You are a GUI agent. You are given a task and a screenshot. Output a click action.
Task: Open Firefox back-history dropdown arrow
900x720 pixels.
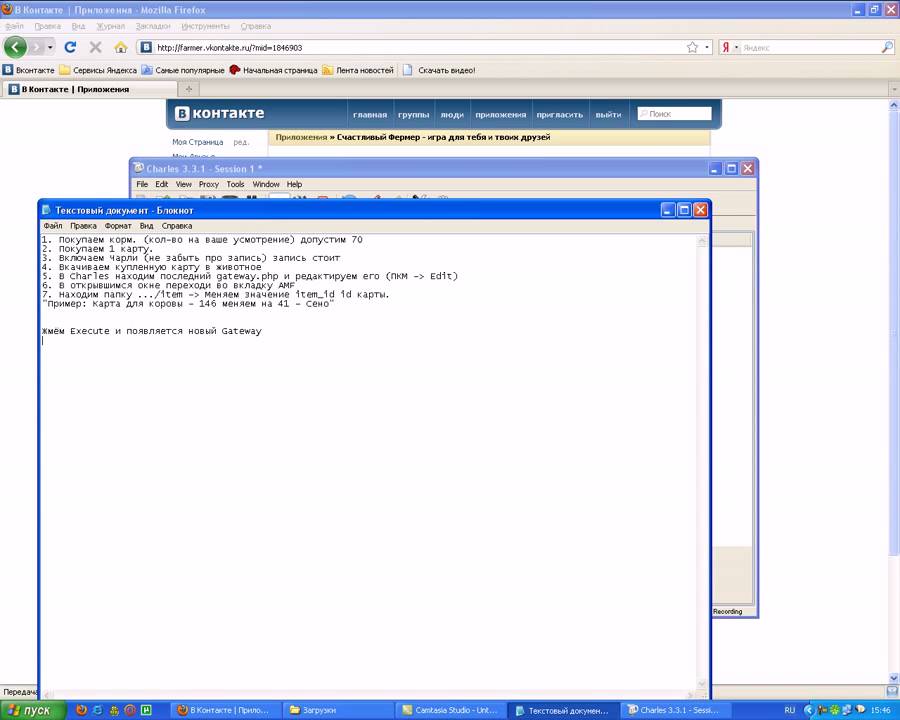point(51,47)
